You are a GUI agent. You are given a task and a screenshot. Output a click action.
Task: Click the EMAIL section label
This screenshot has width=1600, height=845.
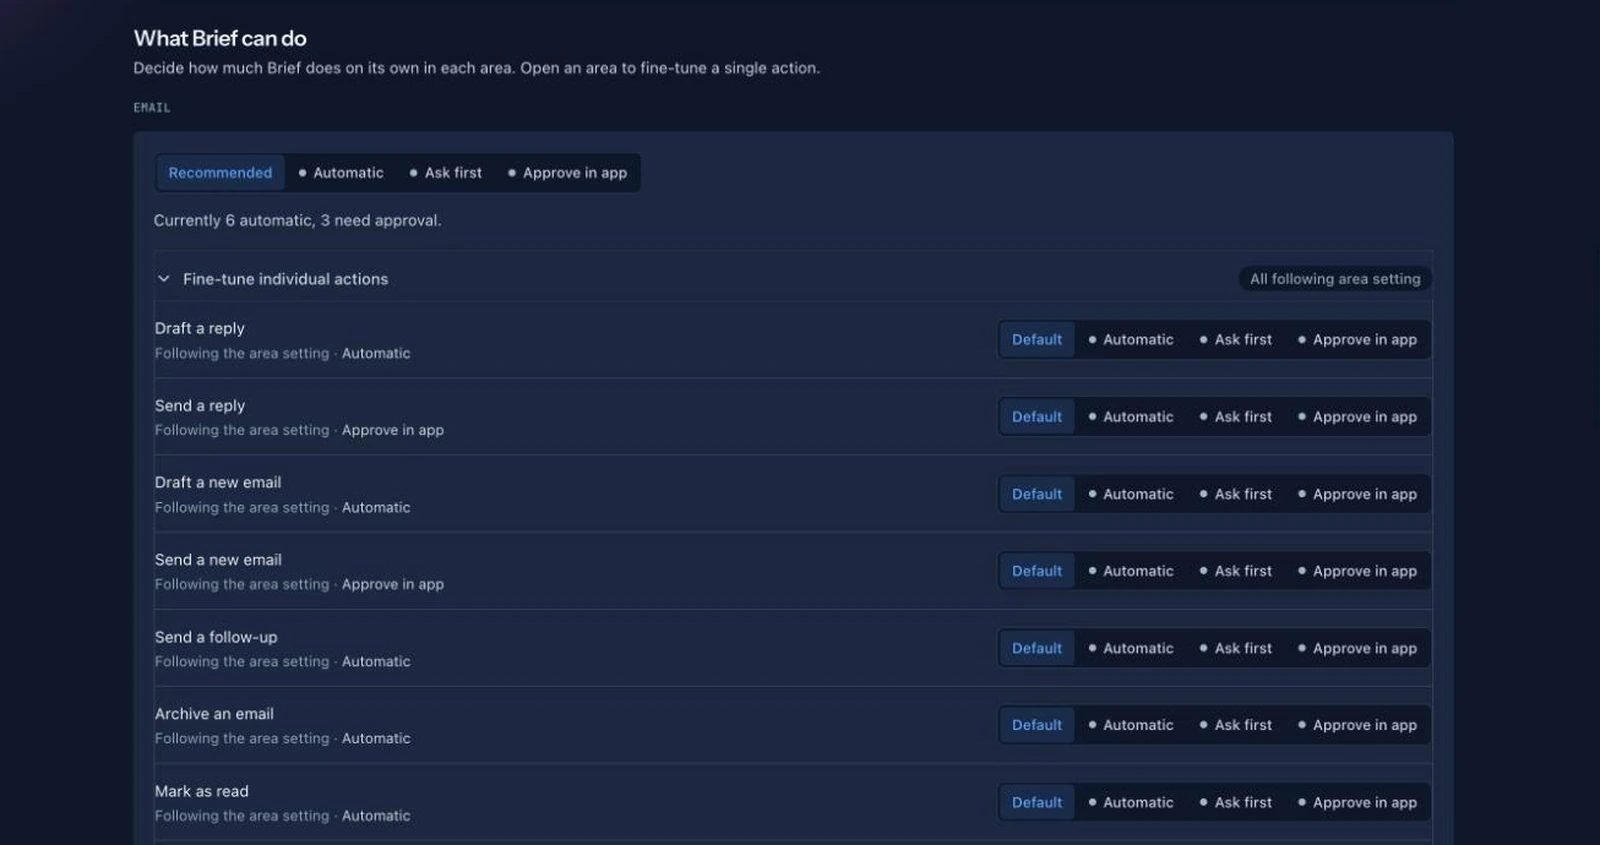pyautogui.click(x=152, y=107)
